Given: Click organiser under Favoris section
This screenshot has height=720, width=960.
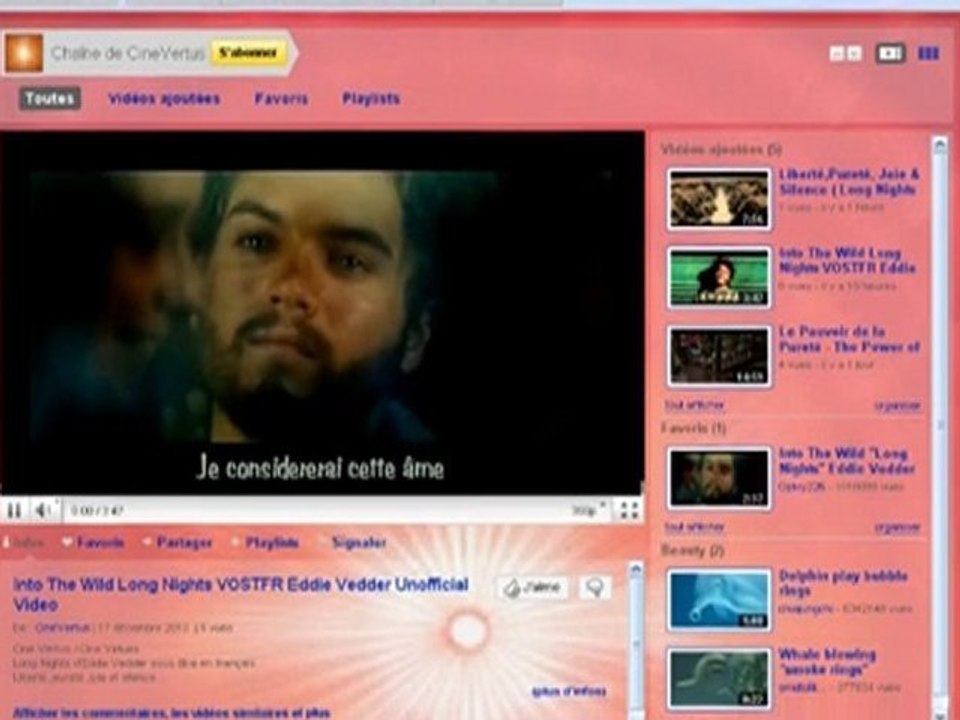Looking at the screenshot, I should pos(898,527).
